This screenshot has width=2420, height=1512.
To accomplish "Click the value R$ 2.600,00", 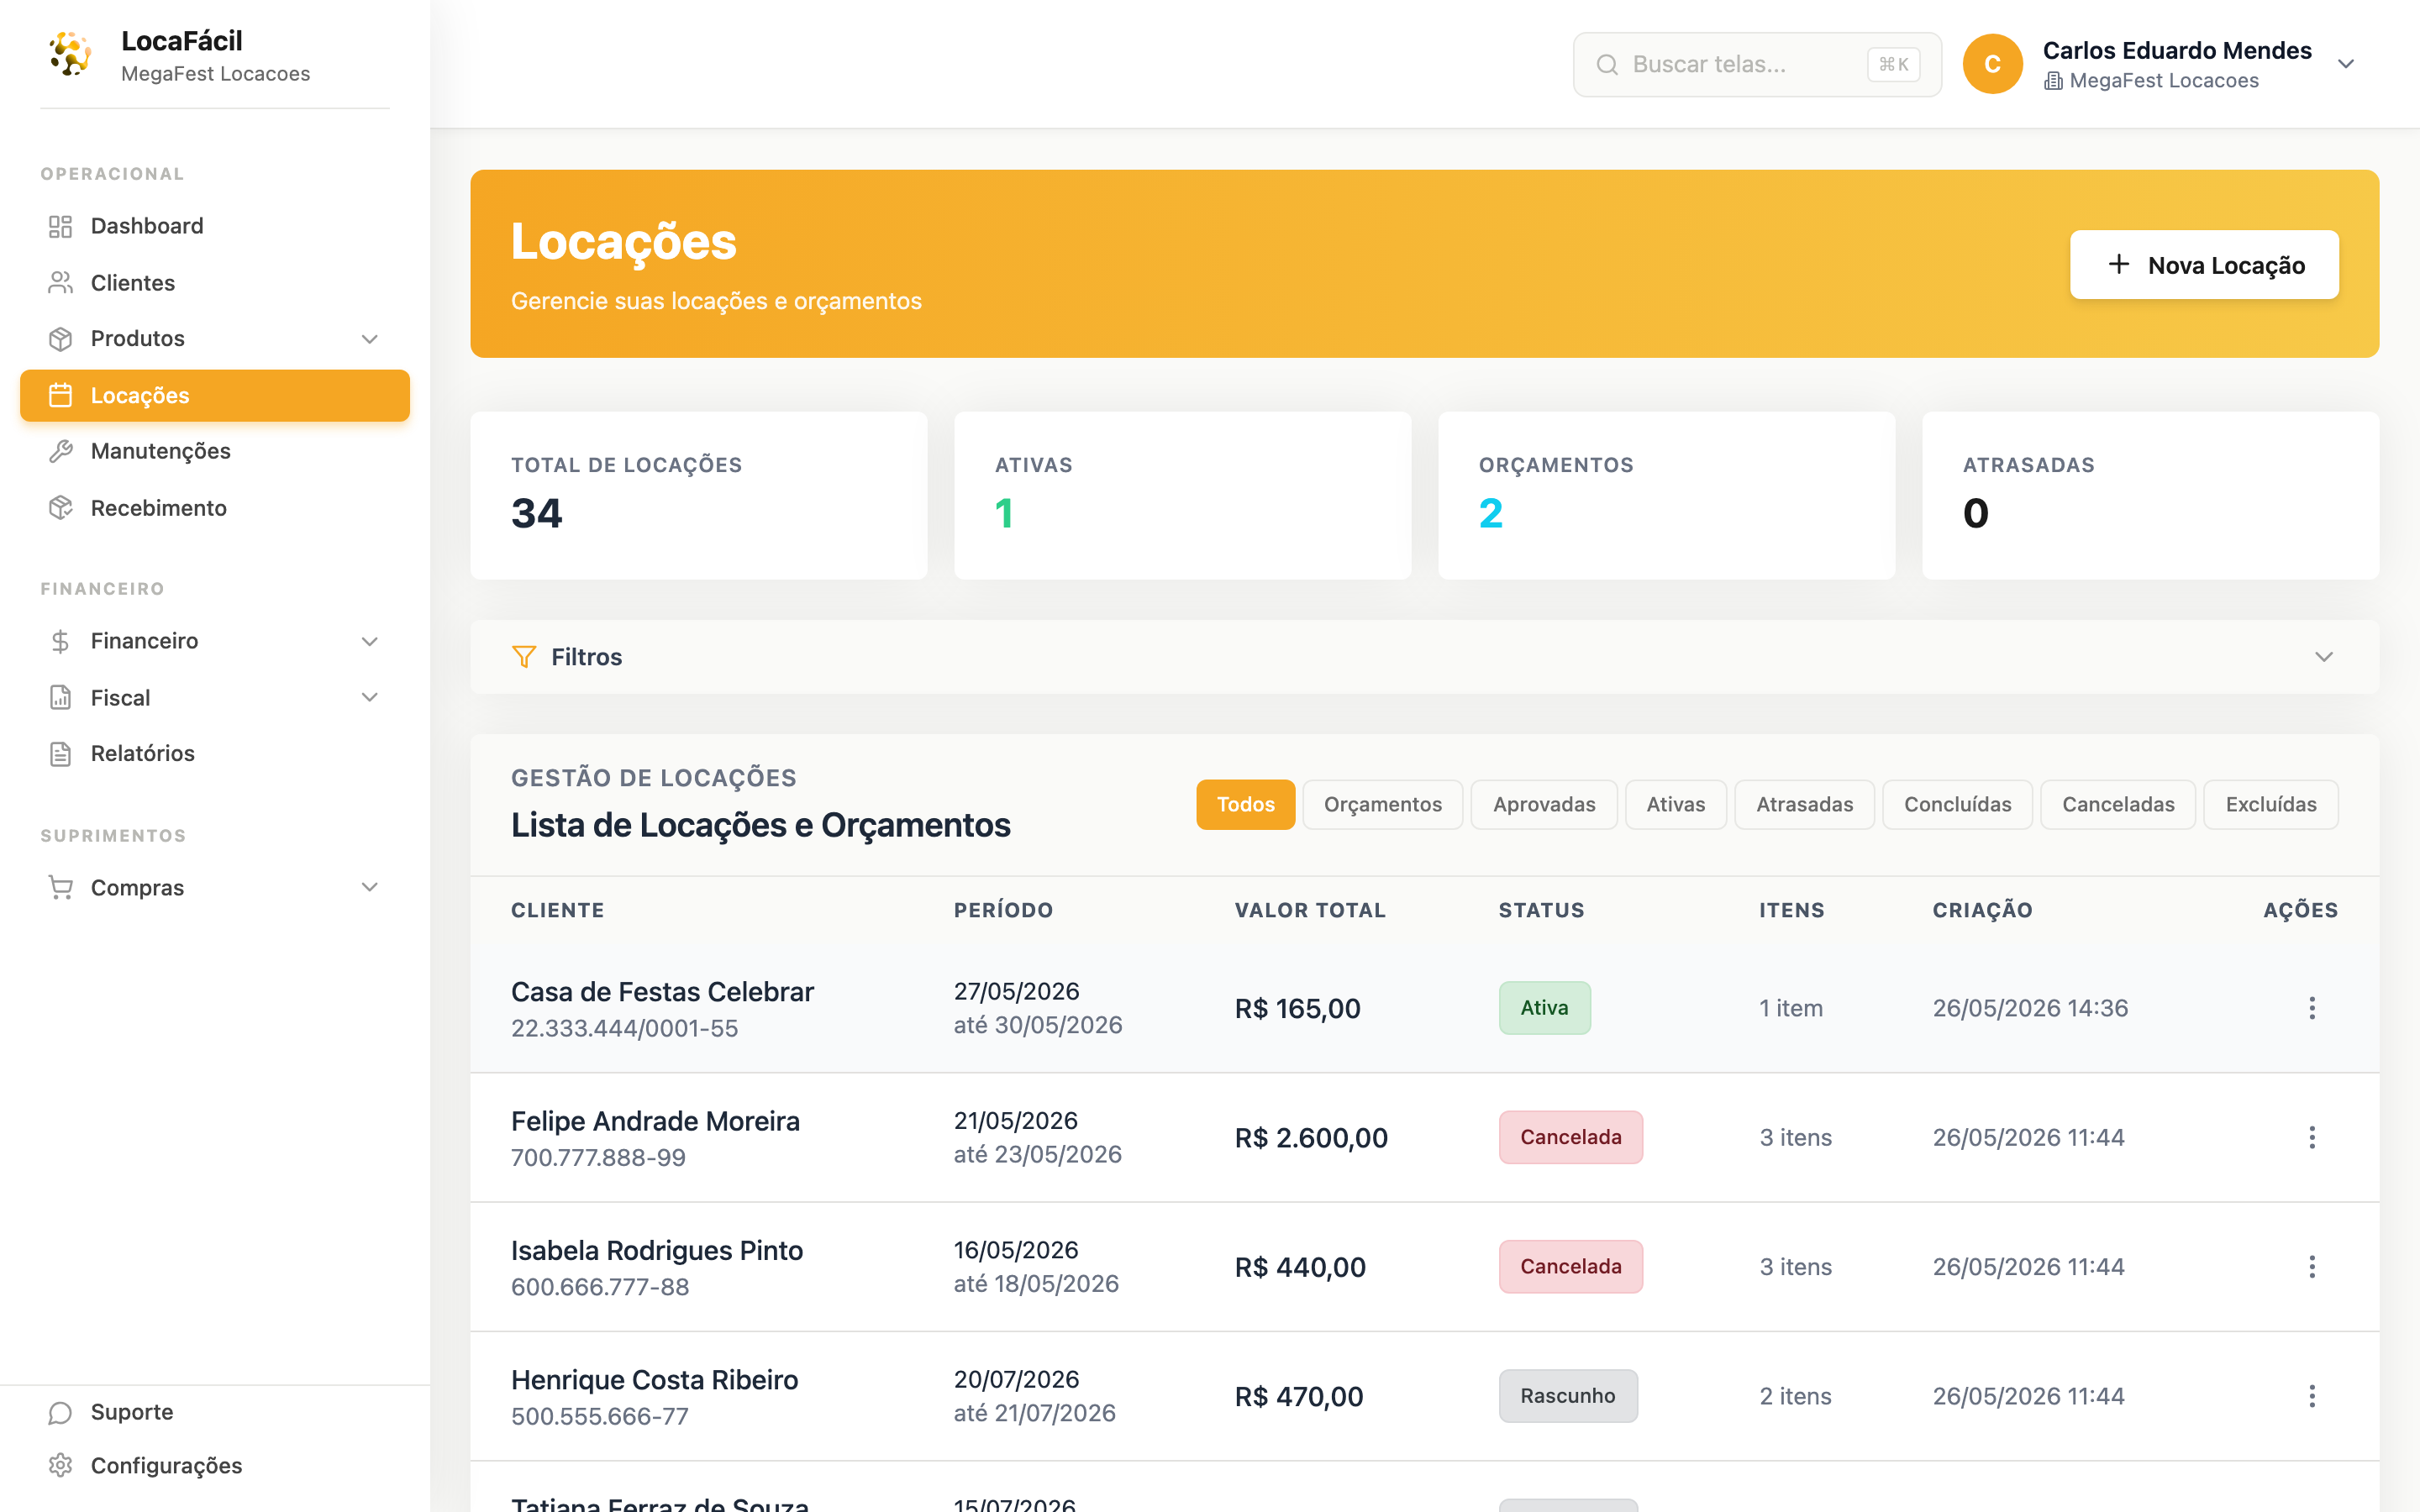I will click(1311, 1138).
